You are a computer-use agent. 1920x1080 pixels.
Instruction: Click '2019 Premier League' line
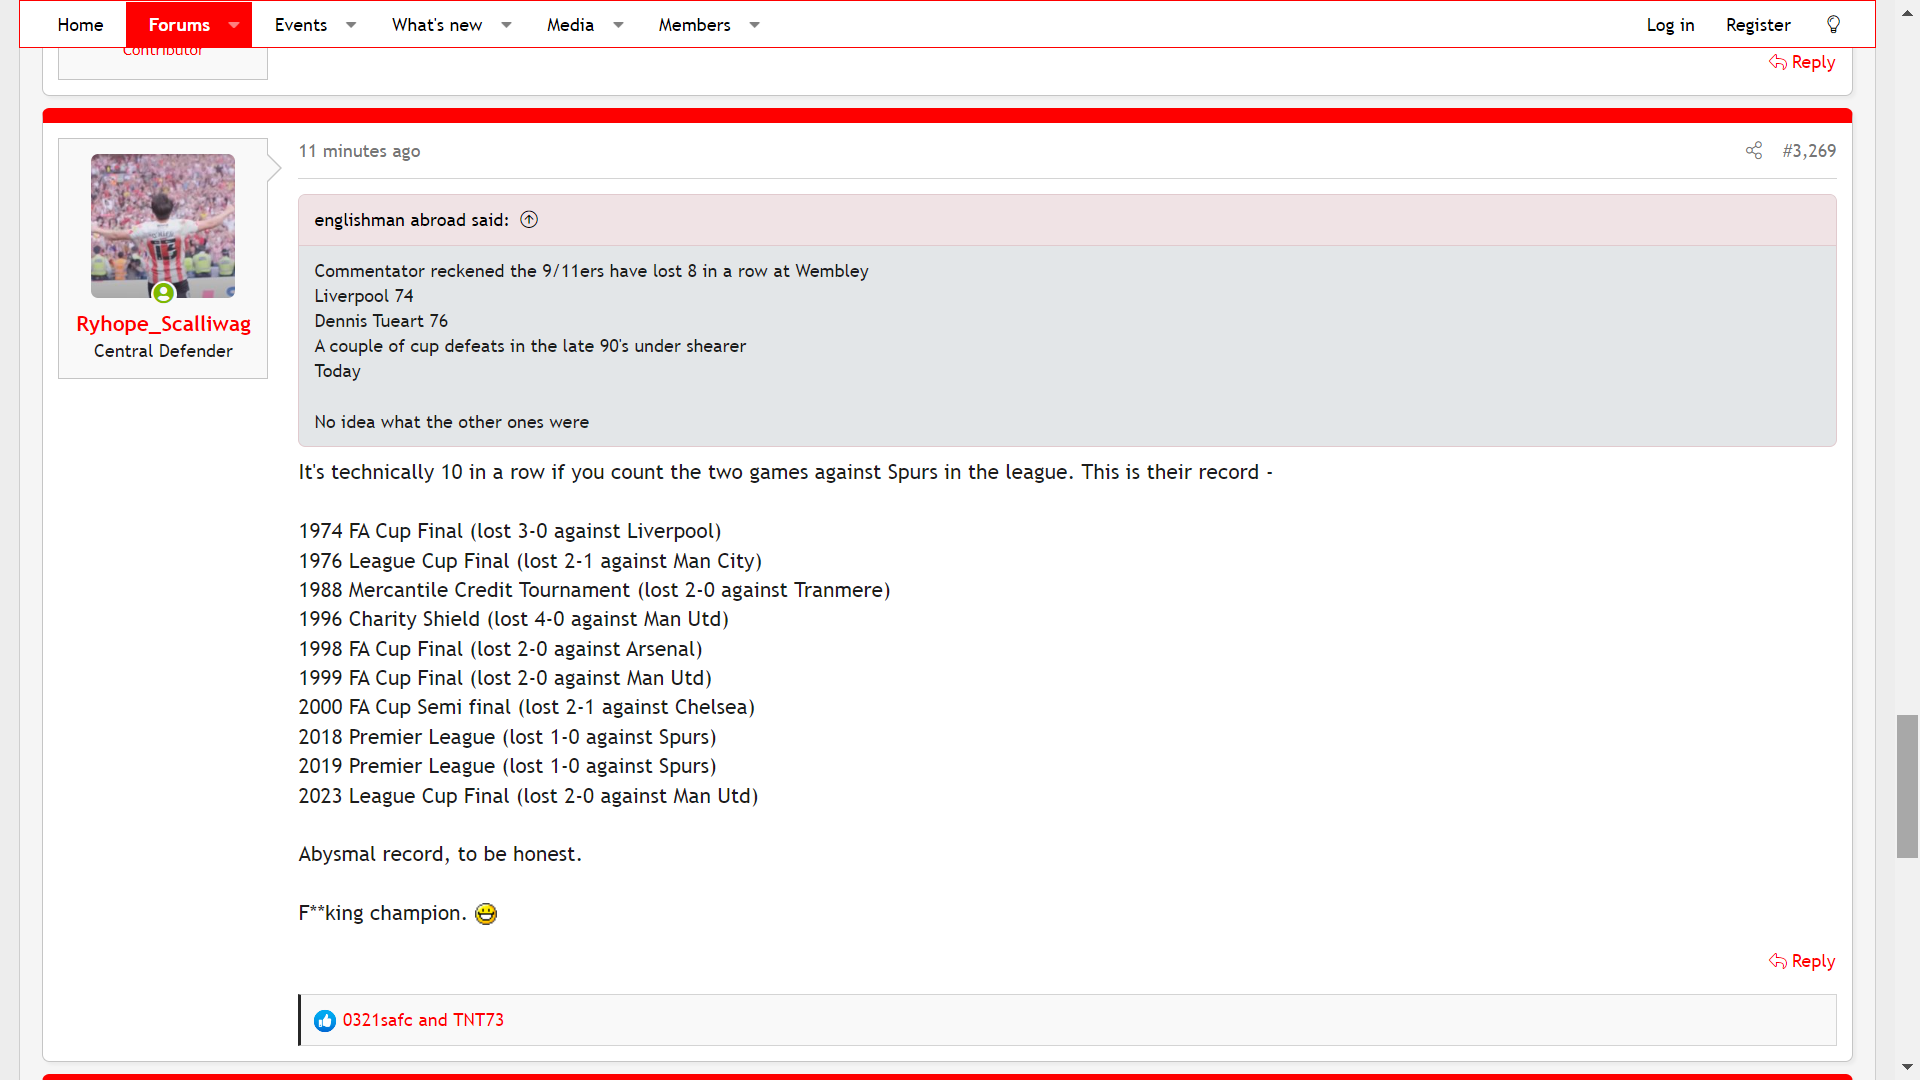(507, 766)
